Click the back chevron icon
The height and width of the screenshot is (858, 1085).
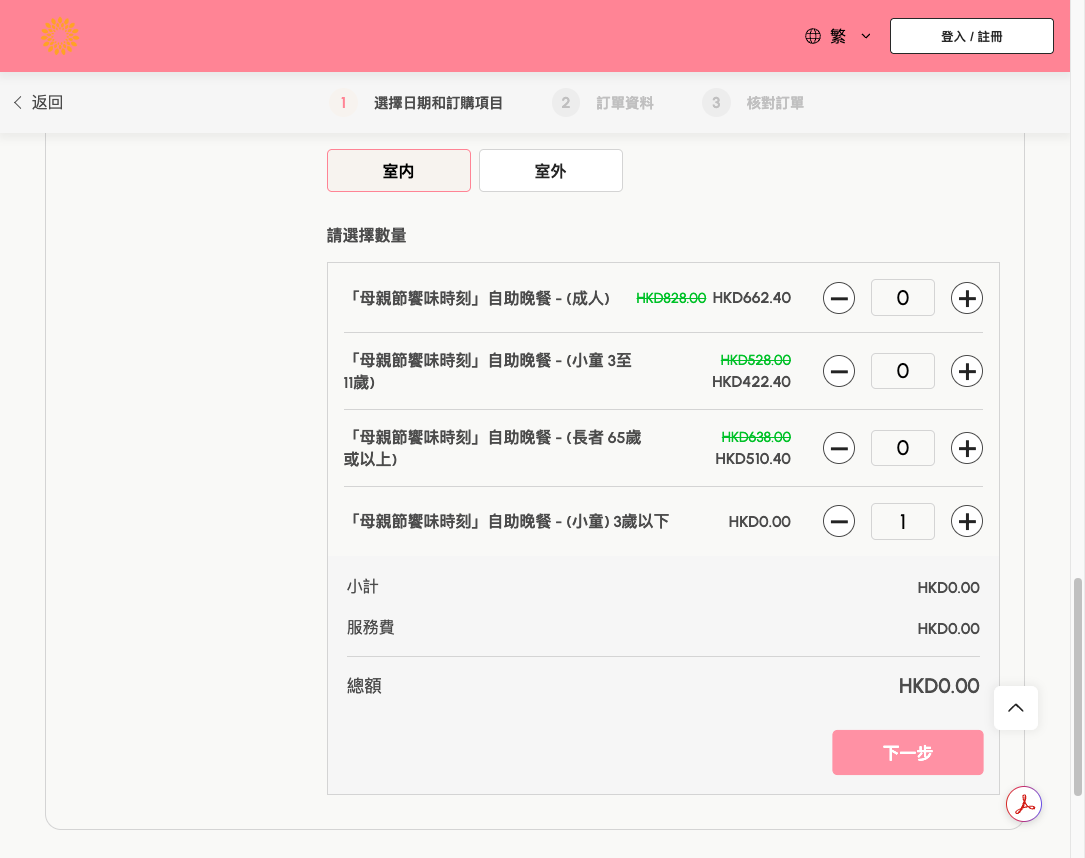coord(18,102)
